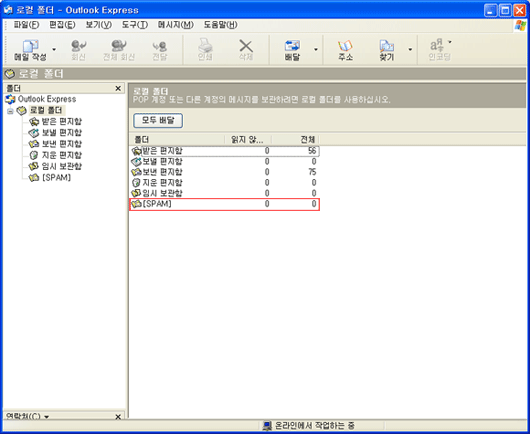Open the 파일(F) menu
The width and height of the screenshot is (530, 434).
pos(26,25)
